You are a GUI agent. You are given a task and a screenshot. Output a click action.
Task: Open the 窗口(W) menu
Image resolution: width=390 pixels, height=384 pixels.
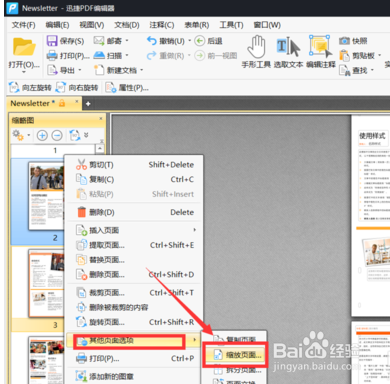pos(267,25)
